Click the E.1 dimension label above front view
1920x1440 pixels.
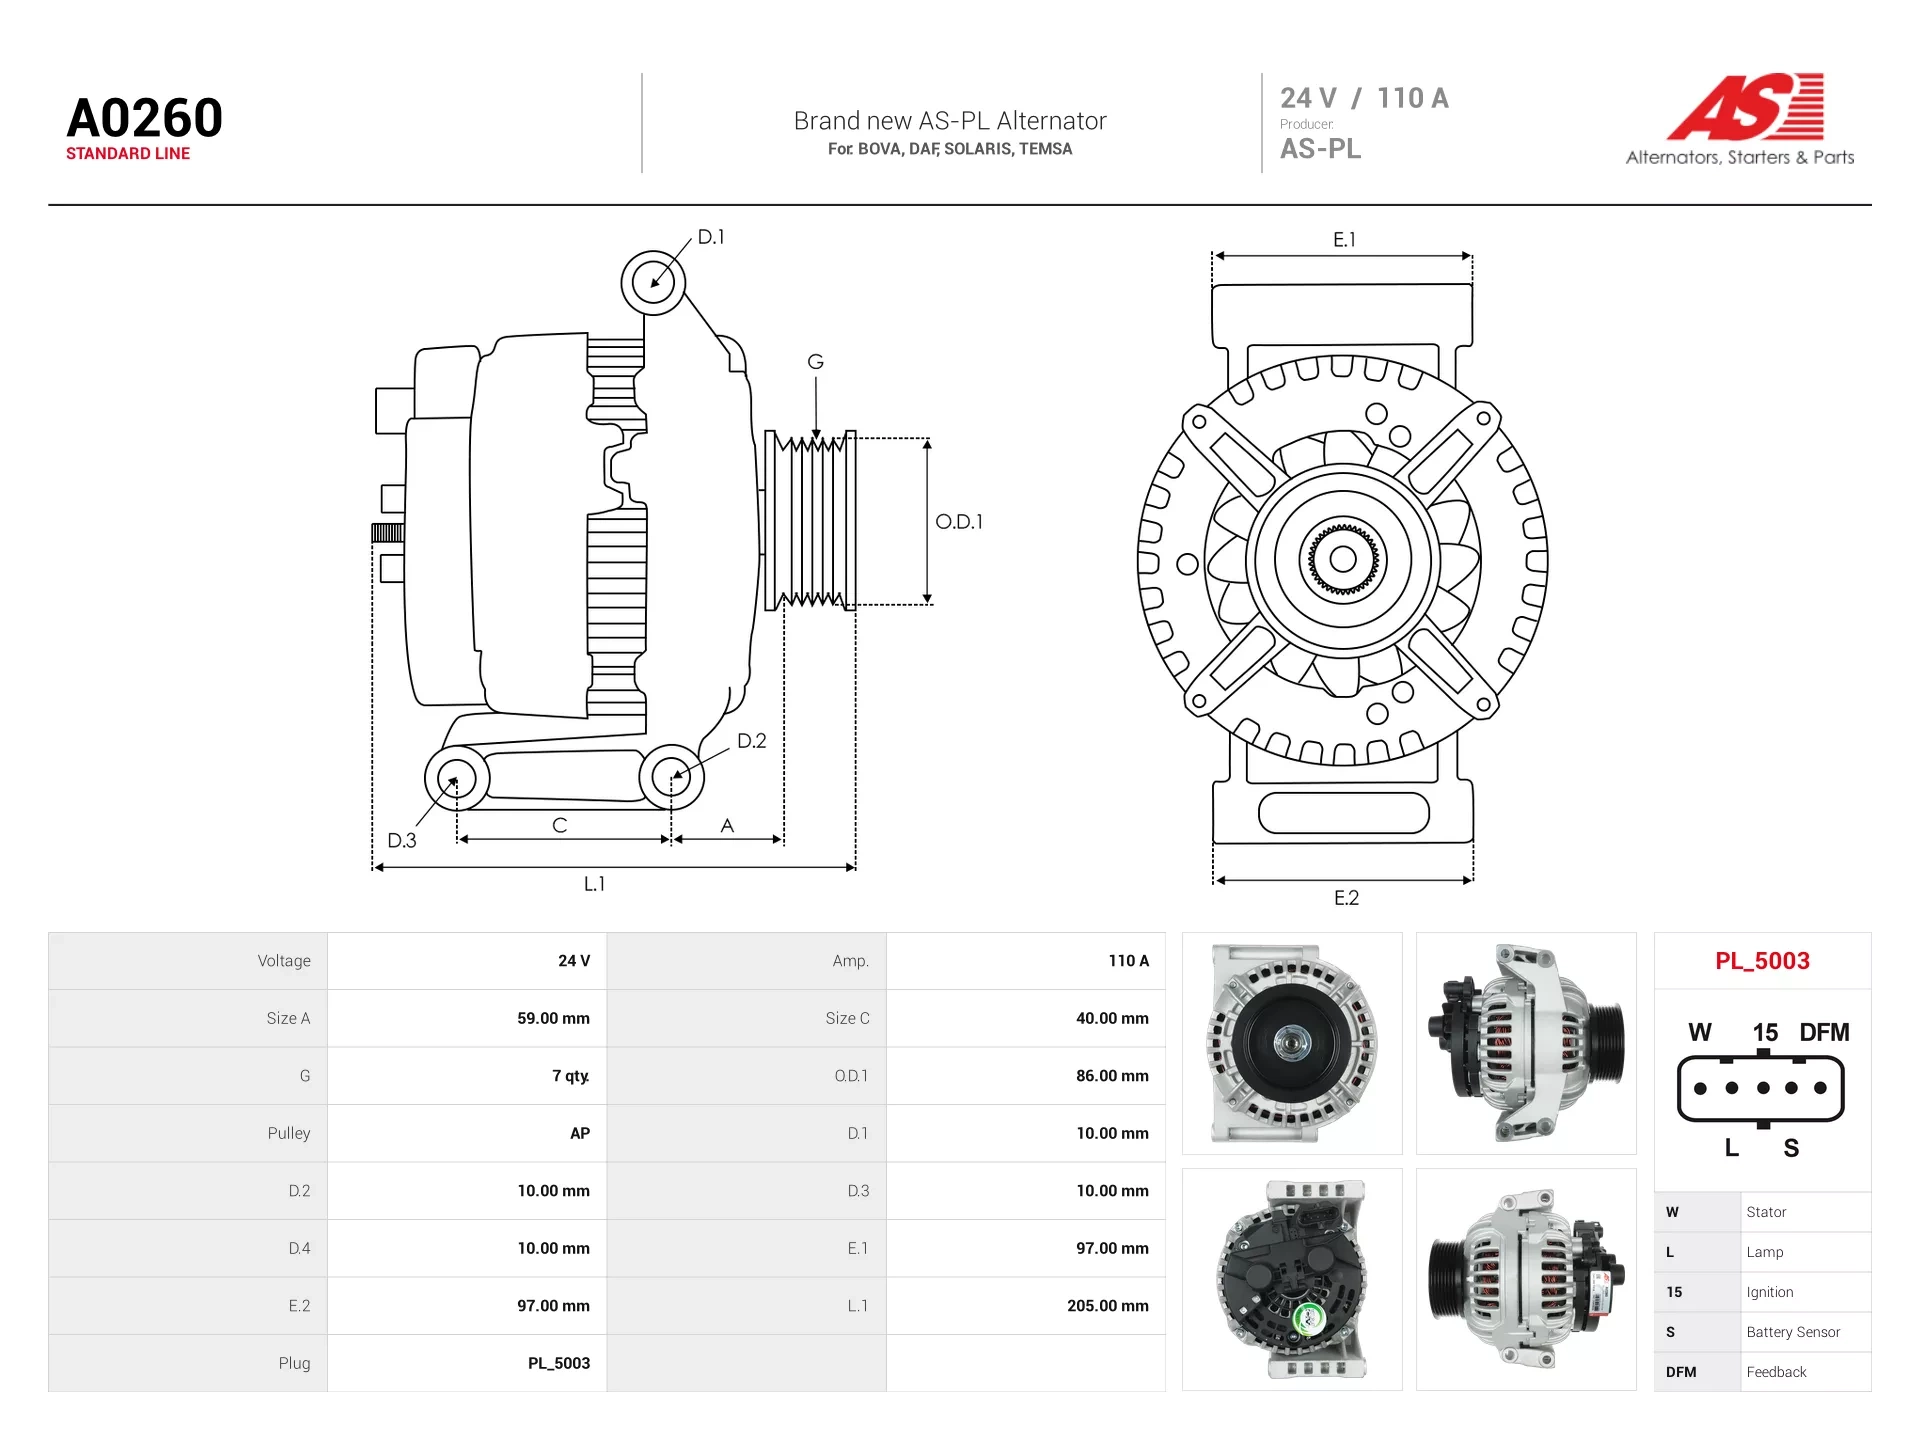pos(1345,240)
